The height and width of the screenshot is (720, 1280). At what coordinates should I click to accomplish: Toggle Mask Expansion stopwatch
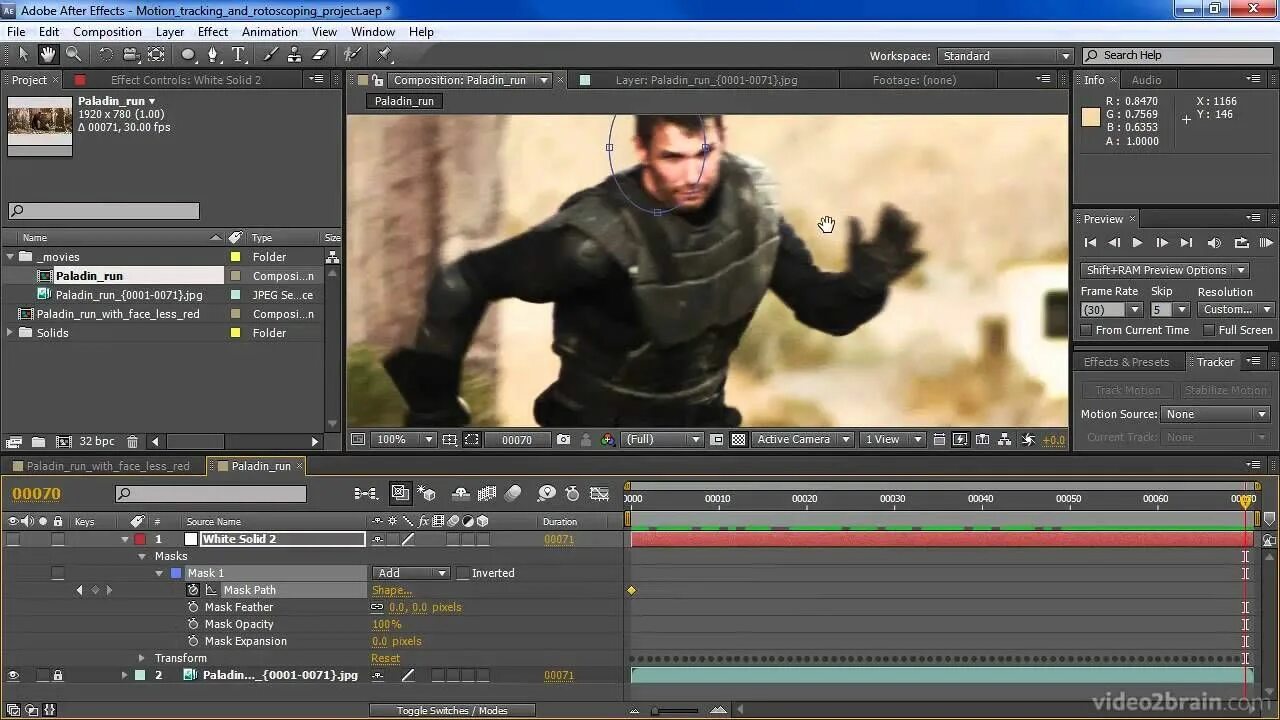coord(193,641)
